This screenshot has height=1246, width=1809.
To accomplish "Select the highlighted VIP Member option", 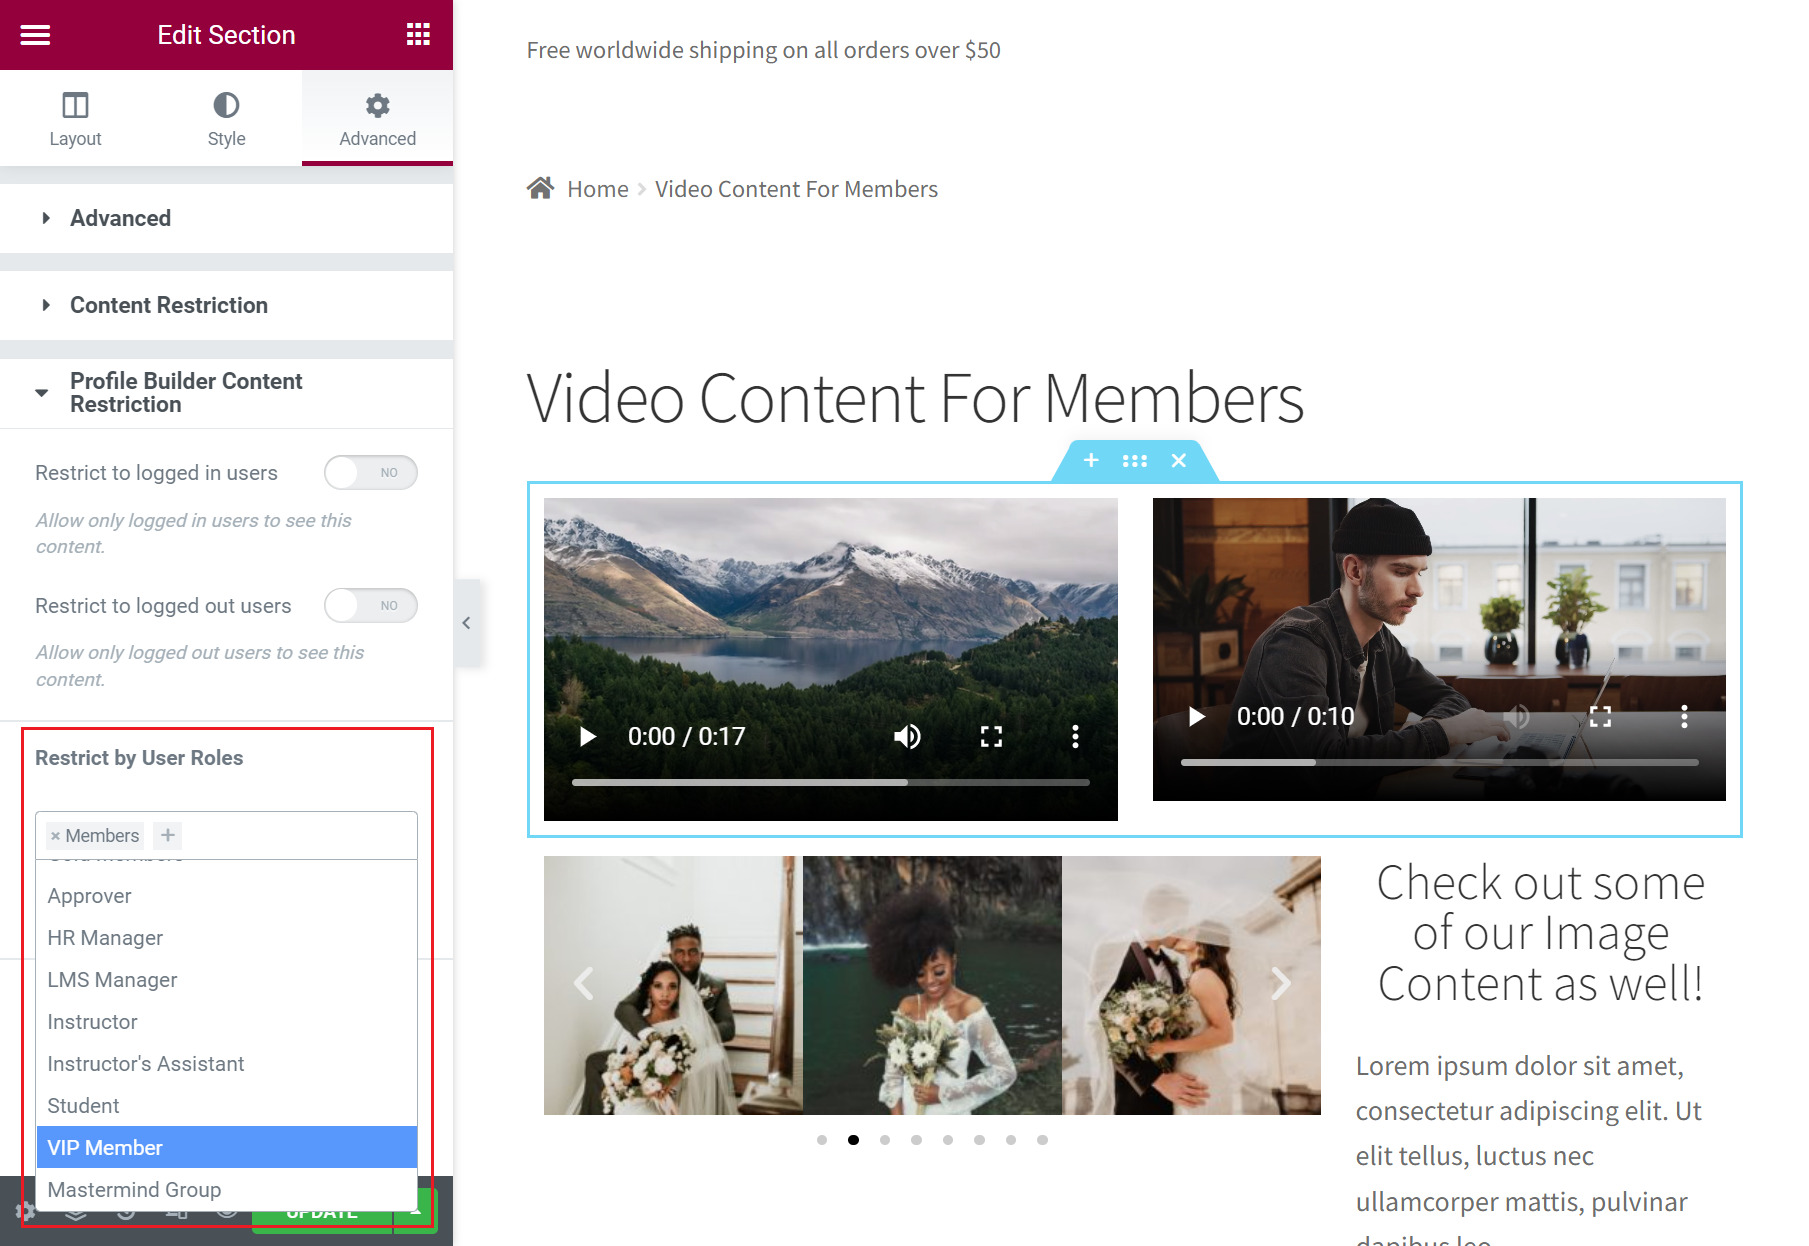I will click(x=227, y=1148).
